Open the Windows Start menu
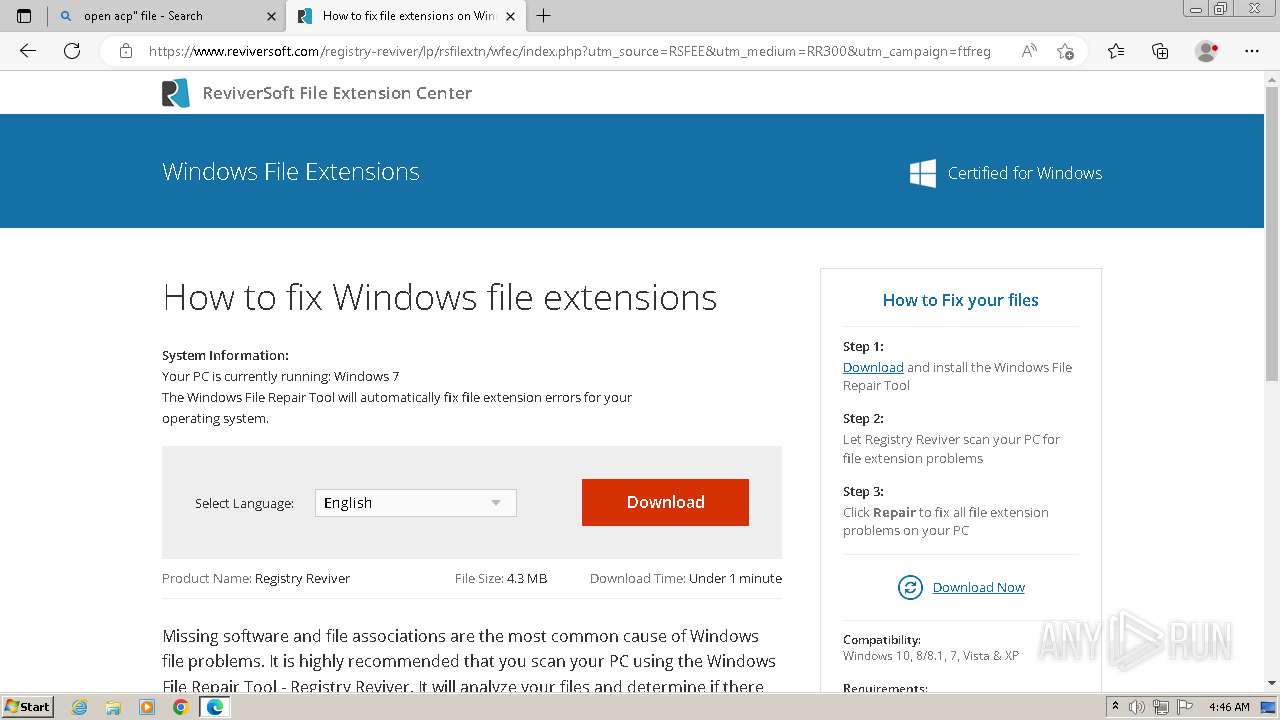The width and height of the screenshot is (1280, 720). pyautogui.click(x=27, y=707)
